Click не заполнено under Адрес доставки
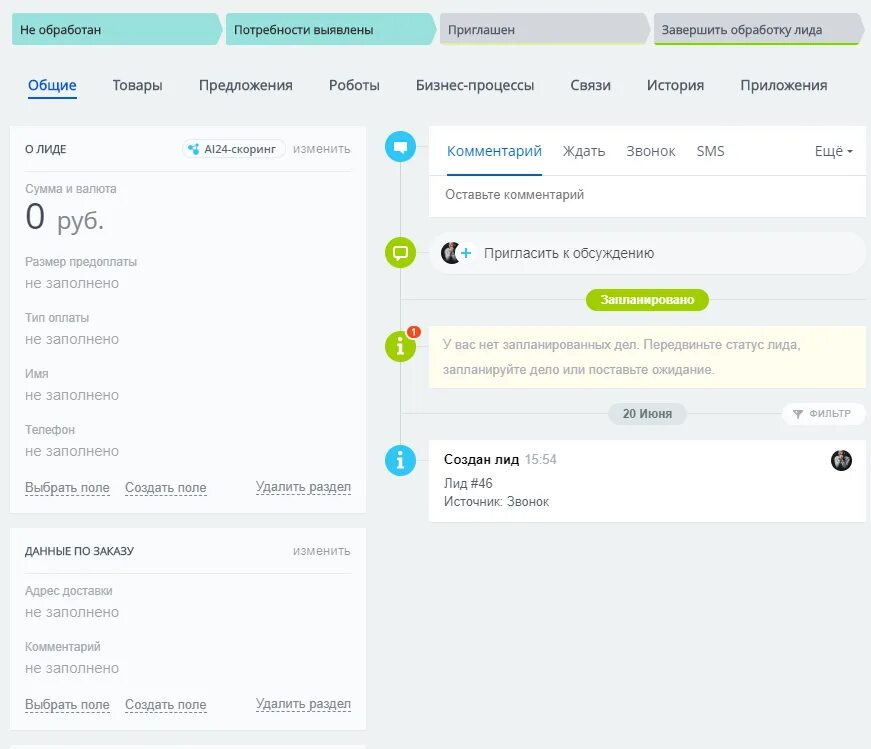Image resolution: width=871 pixels, height=749 pixels. coord(72,612)
